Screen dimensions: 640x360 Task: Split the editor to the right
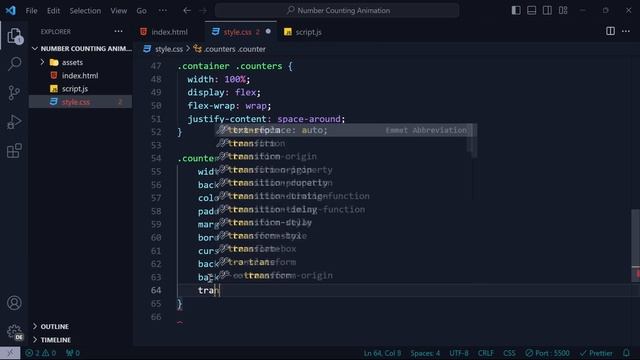point(610,31)
